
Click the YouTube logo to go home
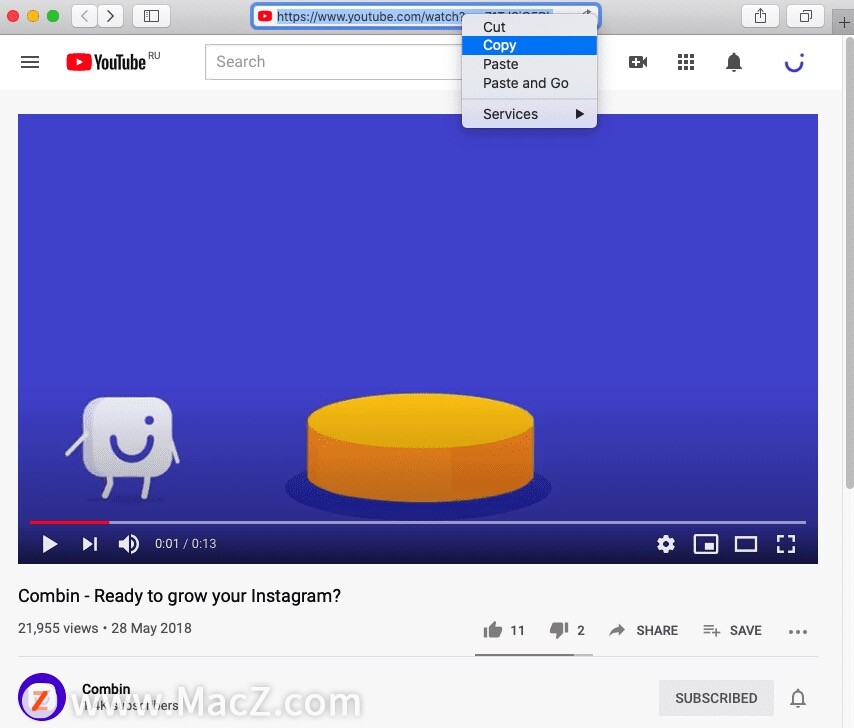pos(106,62)
